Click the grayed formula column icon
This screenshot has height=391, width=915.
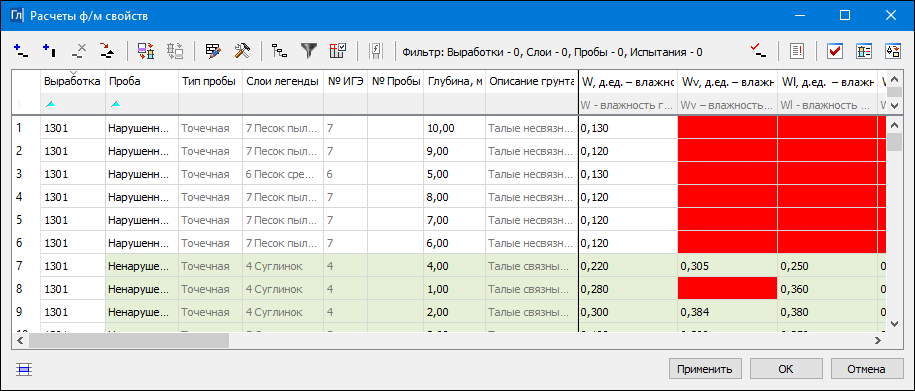(x=375, y=51)
